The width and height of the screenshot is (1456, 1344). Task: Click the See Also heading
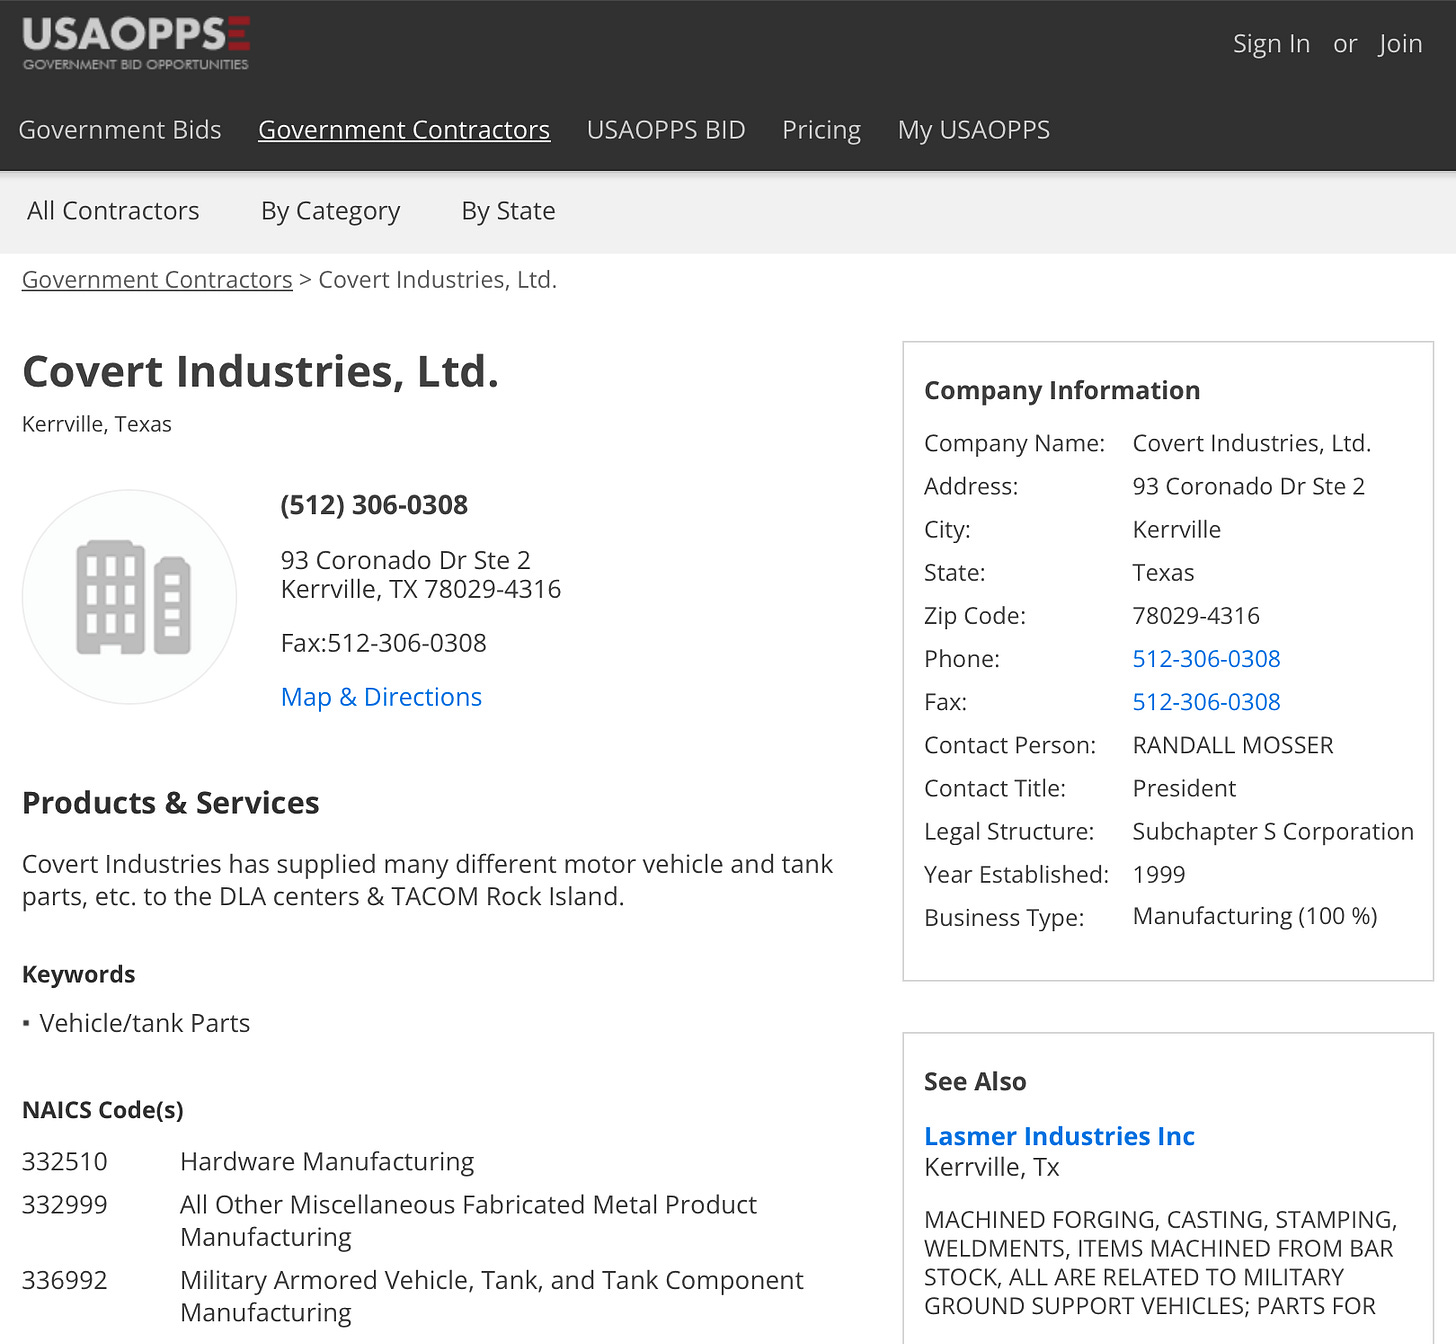point(975,1082)
